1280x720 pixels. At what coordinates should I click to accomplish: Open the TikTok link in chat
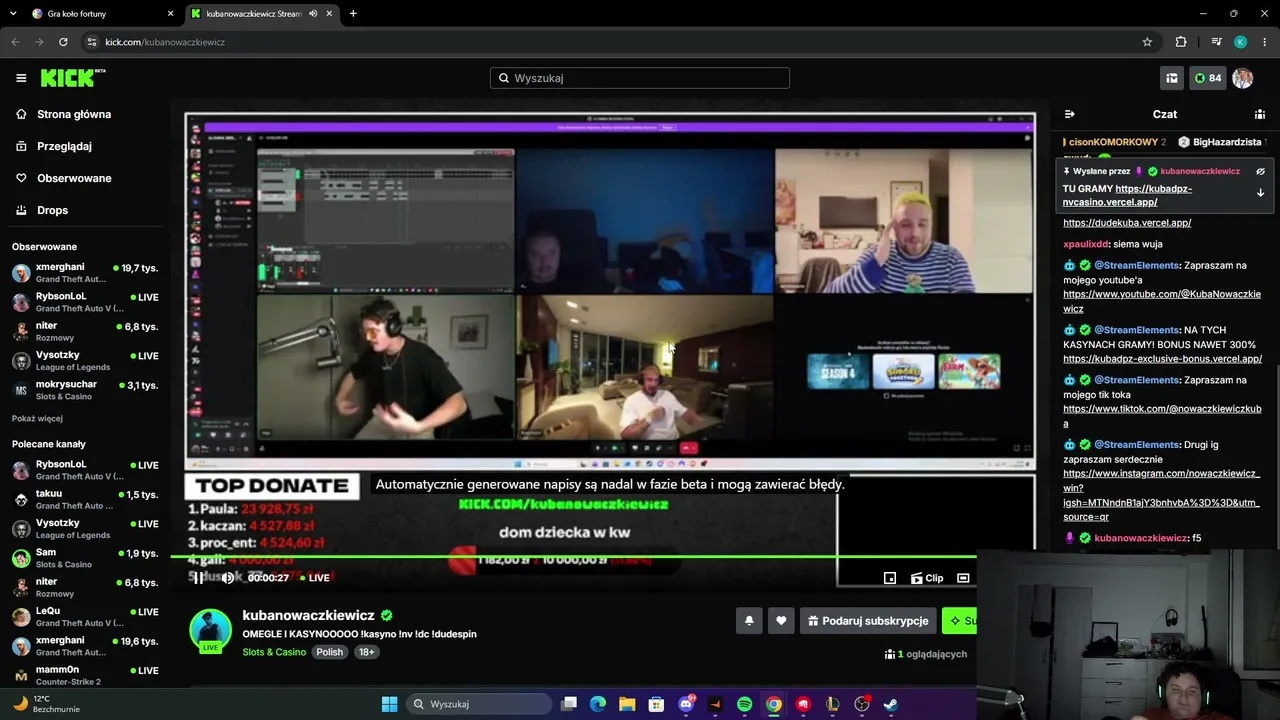[x=1162, y=416]
